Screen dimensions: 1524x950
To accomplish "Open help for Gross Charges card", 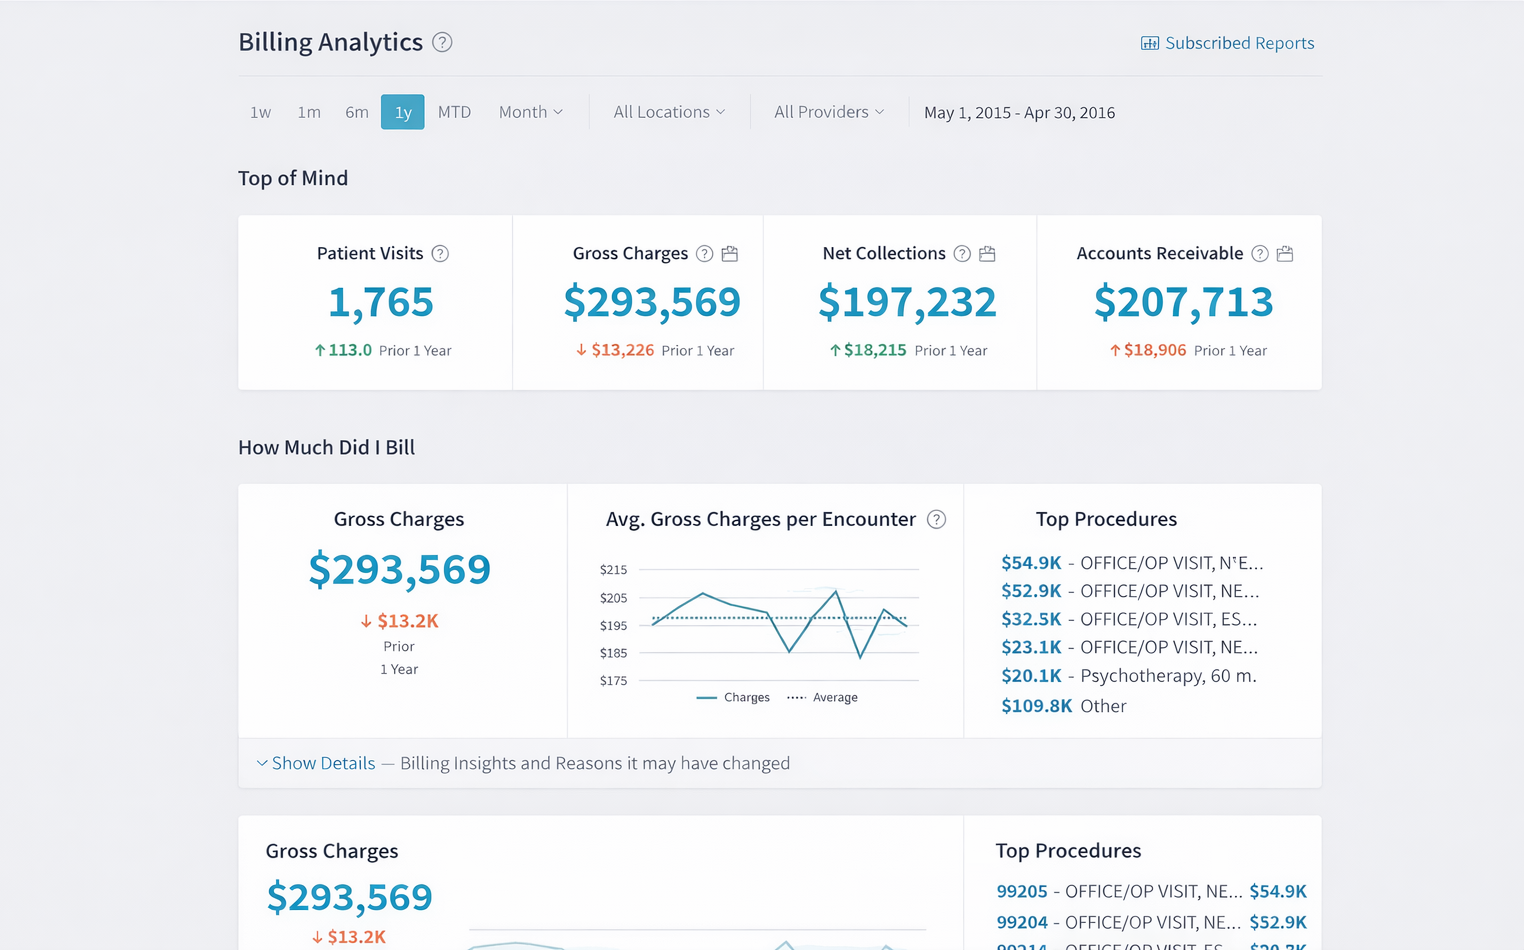I will click(705, 254).
